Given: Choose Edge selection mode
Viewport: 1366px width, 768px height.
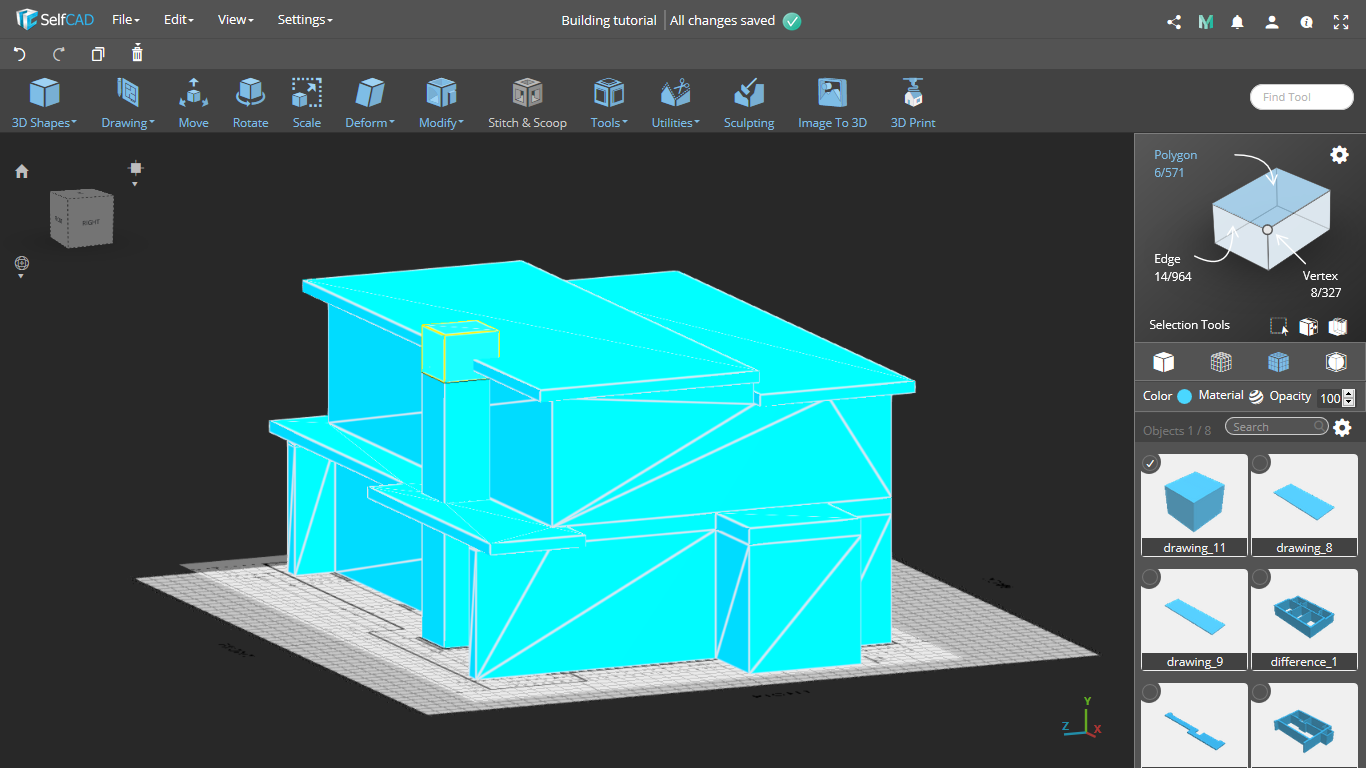Looking at the screenshot, I should click(x=1167, y=259).
